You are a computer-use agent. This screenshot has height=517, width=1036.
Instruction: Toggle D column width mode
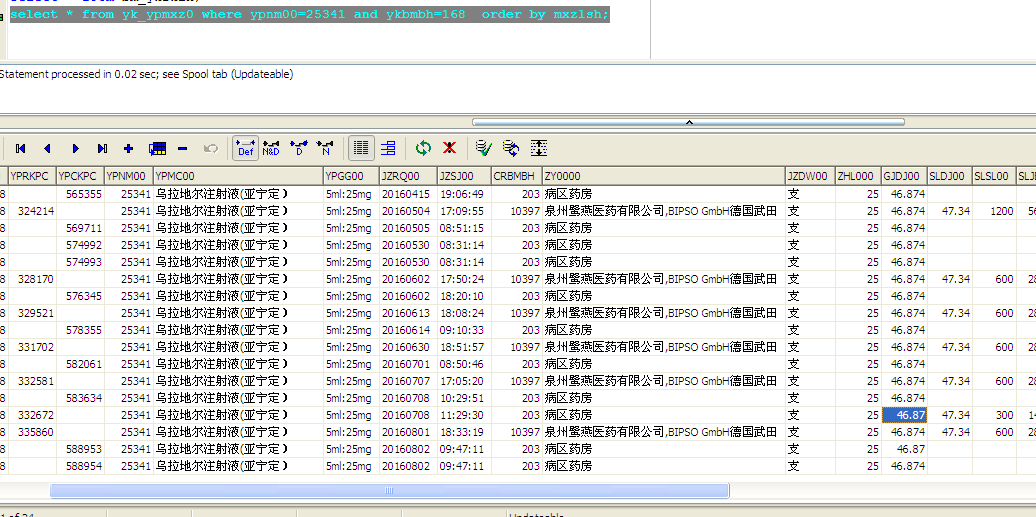point(299,149)
